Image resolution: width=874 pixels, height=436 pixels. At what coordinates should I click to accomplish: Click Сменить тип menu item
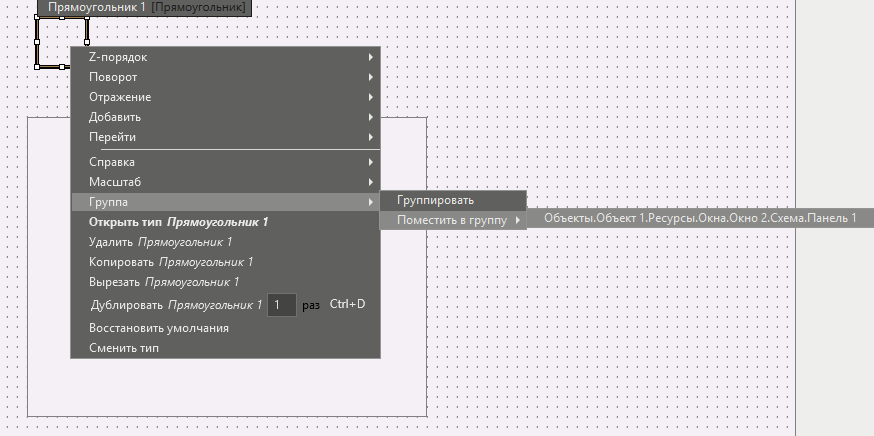(x=123, y=348)
